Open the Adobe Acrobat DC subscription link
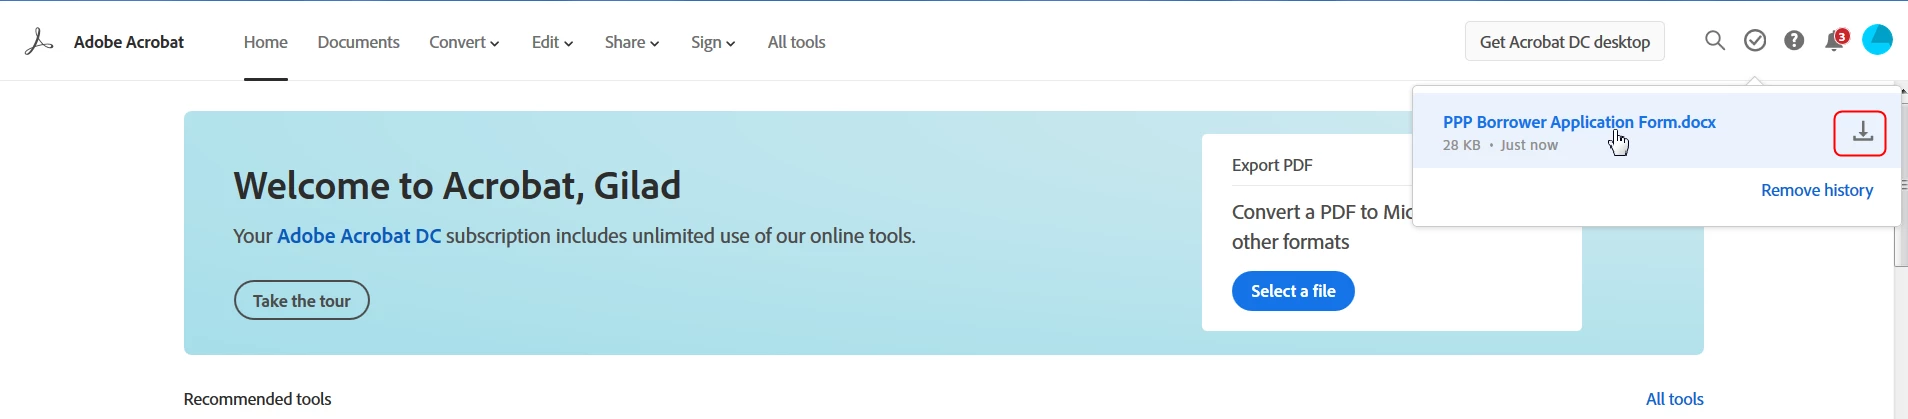The width and height of the screenshot is (1908, 419). 359,236
